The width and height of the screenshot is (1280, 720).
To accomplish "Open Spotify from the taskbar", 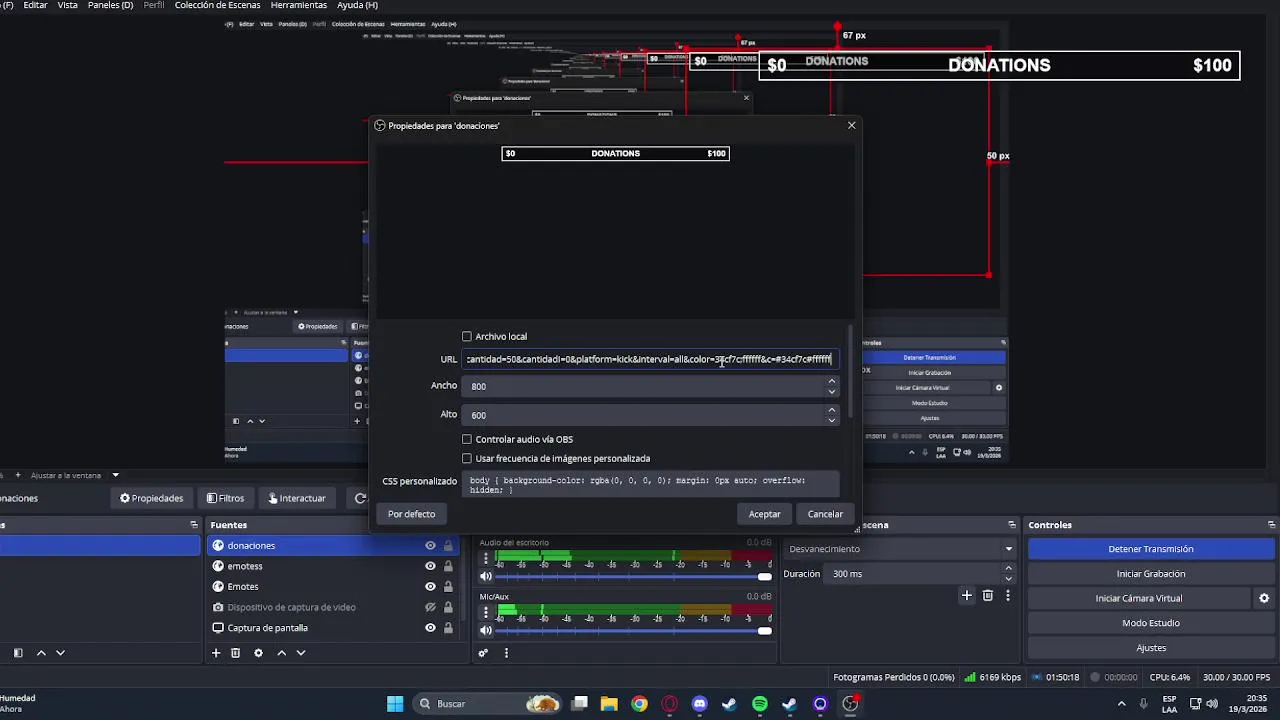I will [760, 704].
